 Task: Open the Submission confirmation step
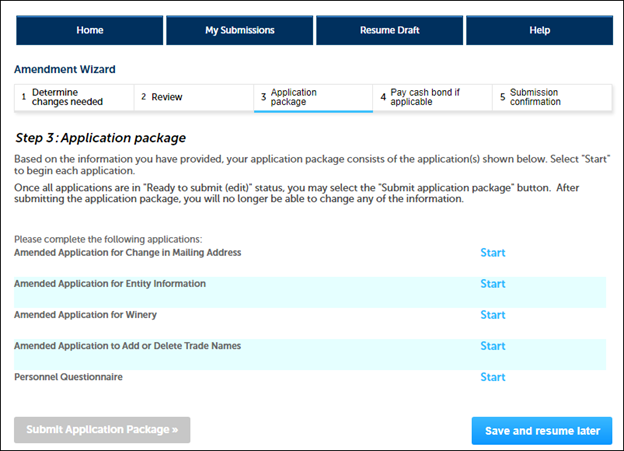pyautogui.click(x=552, y=97)
